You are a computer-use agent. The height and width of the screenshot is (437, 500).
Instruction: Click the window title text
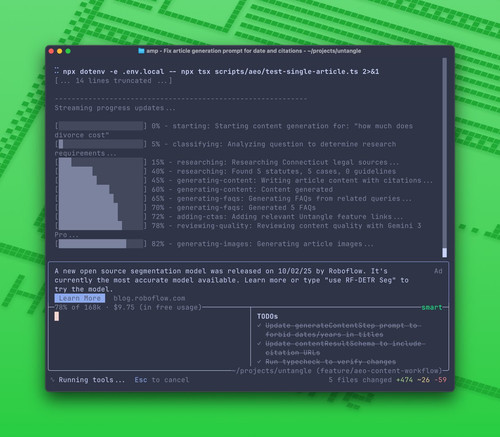(254, 51)
